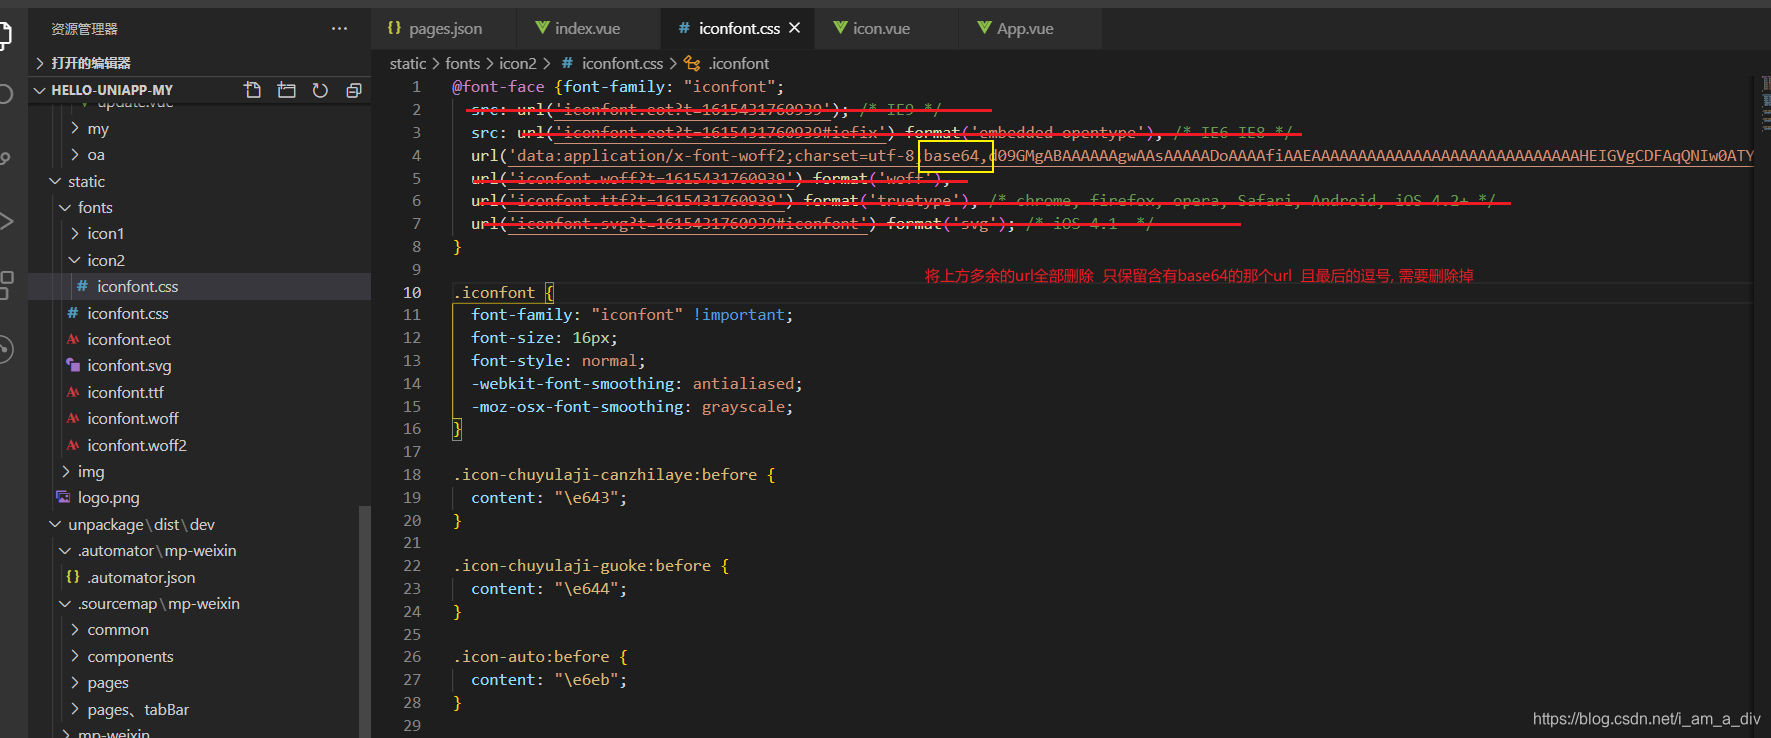Click the New Folder icon in explorer header
The width and height of the screenshot is (1771, 738).
pyautogui.click(x=286, y=90)
